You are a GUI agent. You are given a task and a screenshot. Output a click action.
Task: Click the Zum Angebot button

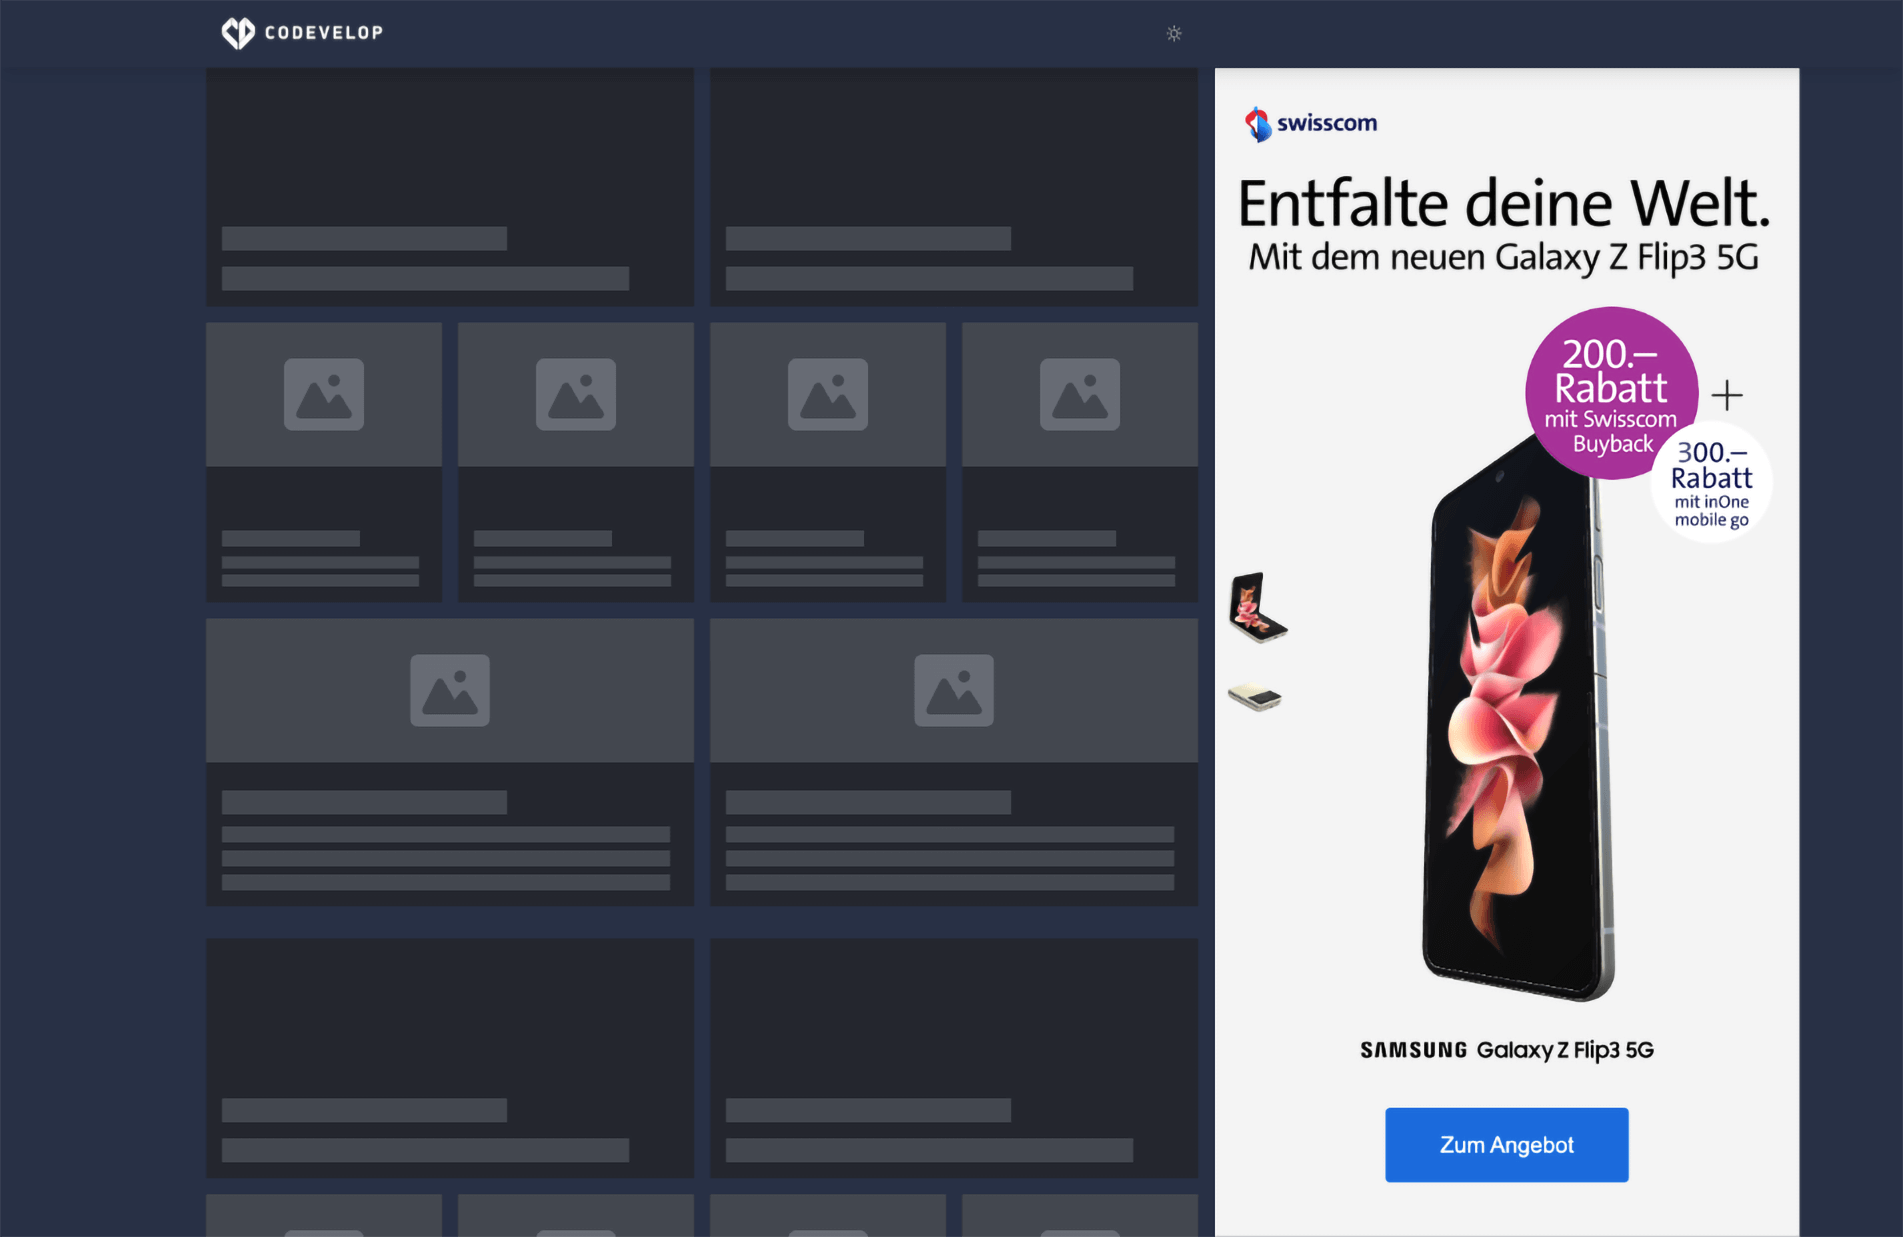point(1506,1145)
